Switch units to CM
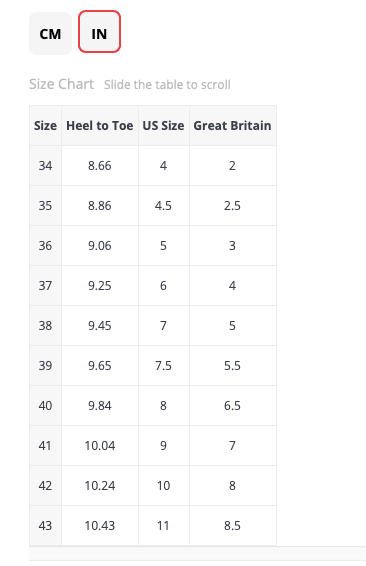366x566 pixels. point(50,34)
